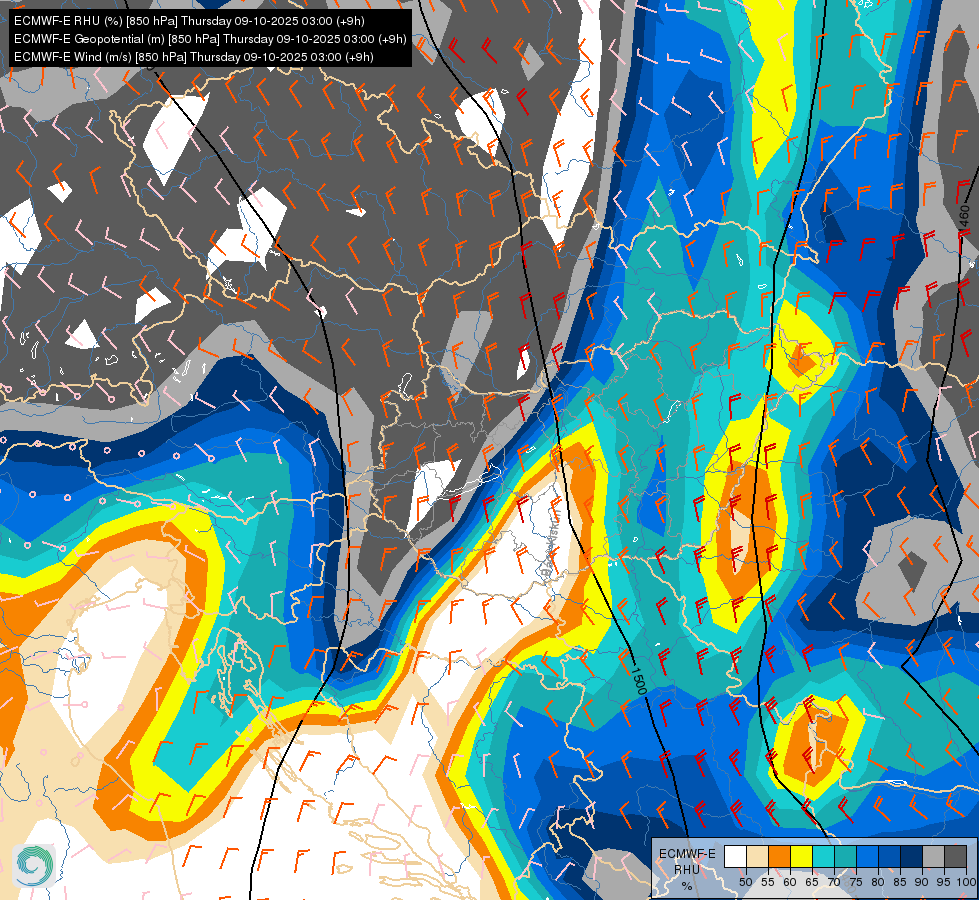
Task: Click the navy 85–90% legend swatch
Action: pyautogui.click(x=912, y=856)
